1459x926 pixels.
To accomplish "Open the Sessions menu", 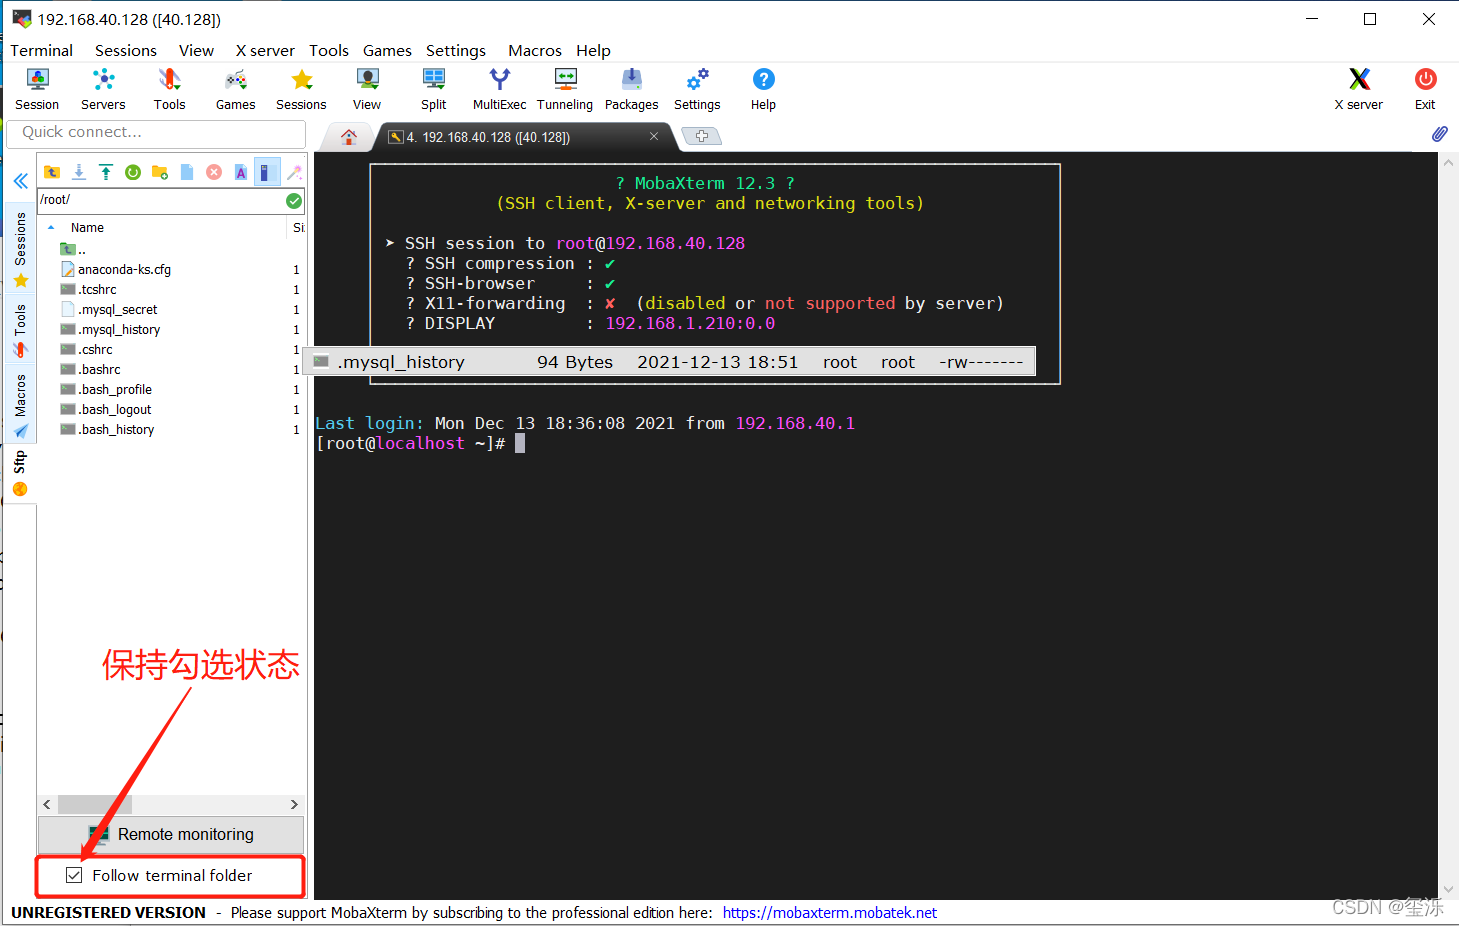I will pyautogui.click(x=126, y=50).
